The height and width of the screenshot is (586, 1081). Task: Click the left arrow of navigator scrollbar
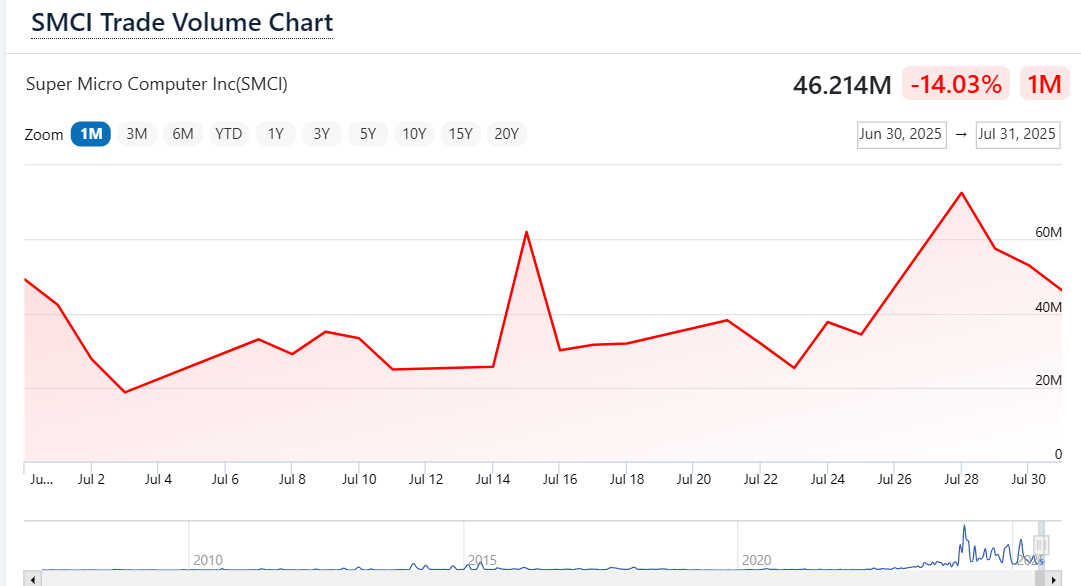(x=32, y=579)
